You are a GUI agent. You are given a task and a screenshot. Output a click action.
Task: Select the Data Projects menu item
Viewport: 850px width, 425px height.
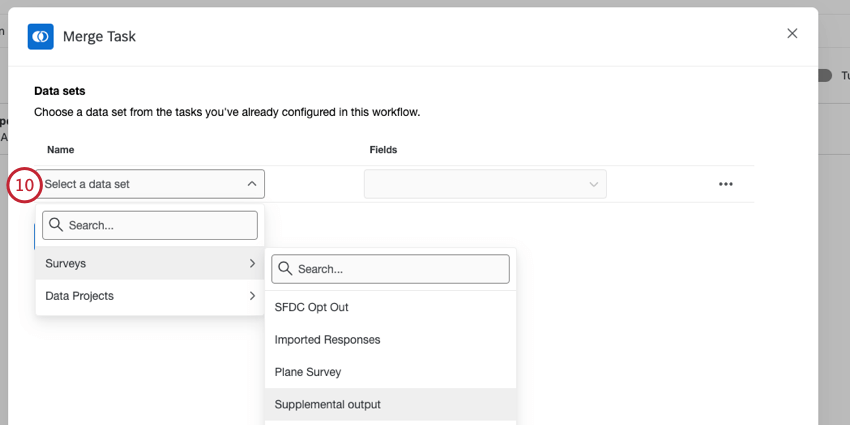pos(80,296)
